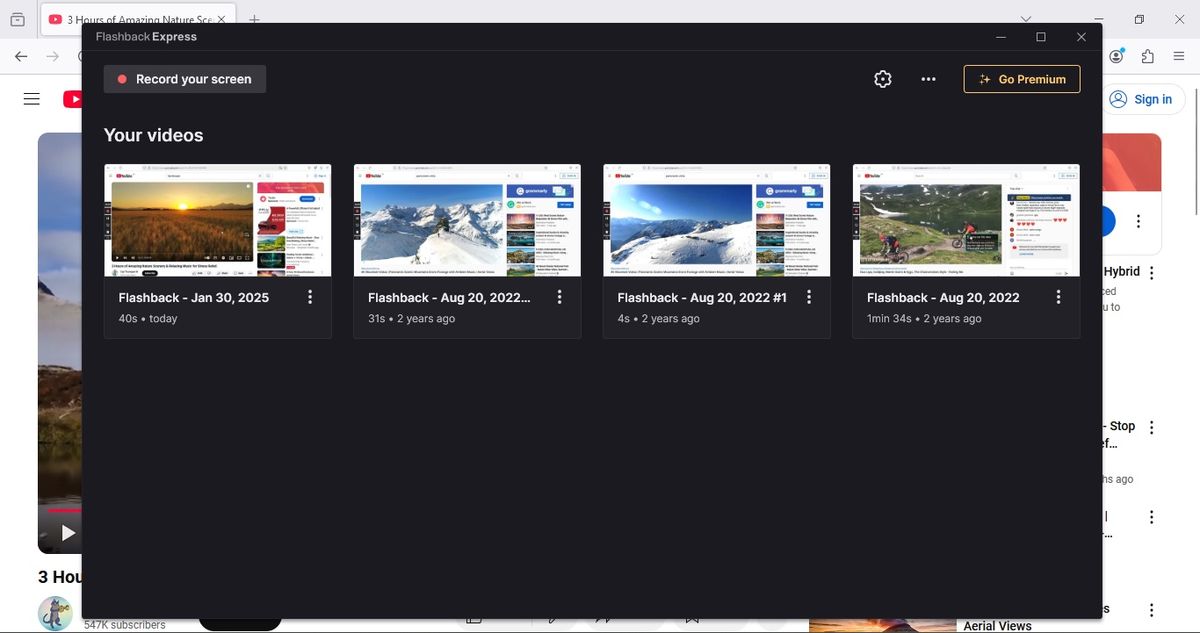Click the Record your screen button
This screenshot has height=633, width=1200.
point(184,78)
